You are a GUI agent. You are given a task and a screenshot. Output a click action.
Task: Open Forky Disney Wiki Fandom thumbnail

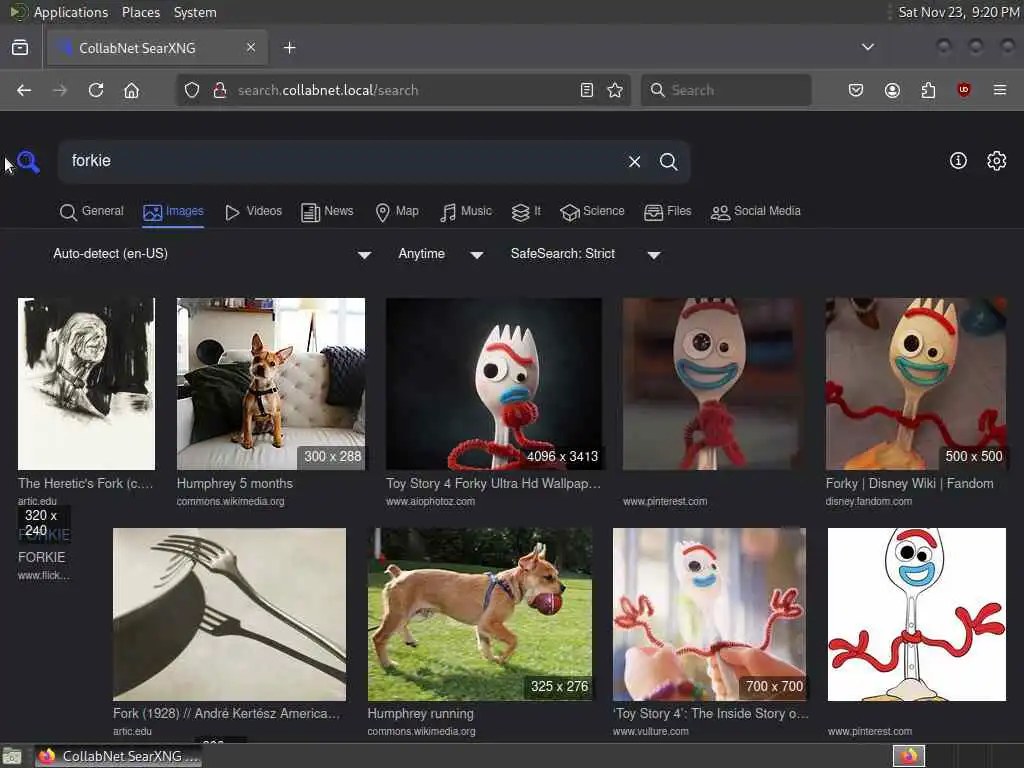[x=916, y=384]
